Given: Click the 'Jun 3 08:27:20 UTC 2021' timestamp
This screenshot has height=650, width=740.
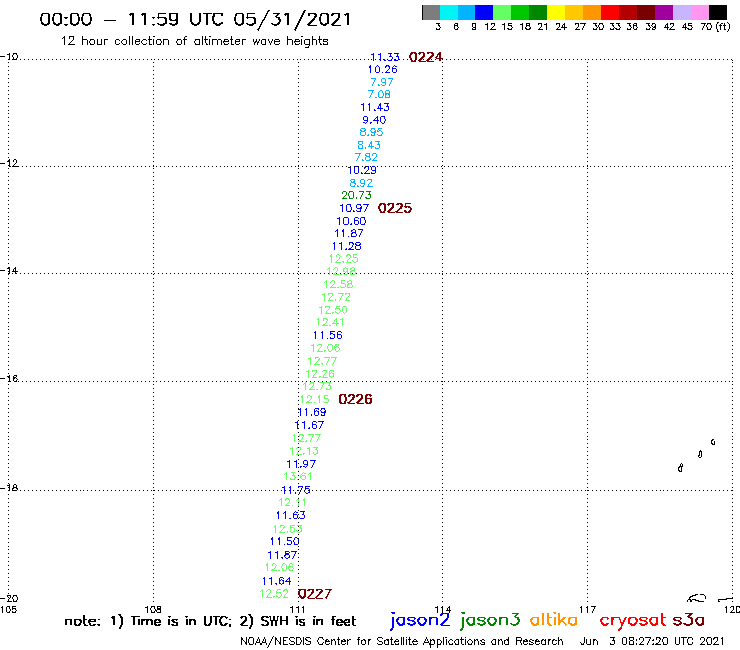Looking at the screenshot, I should tap(651, 641).
